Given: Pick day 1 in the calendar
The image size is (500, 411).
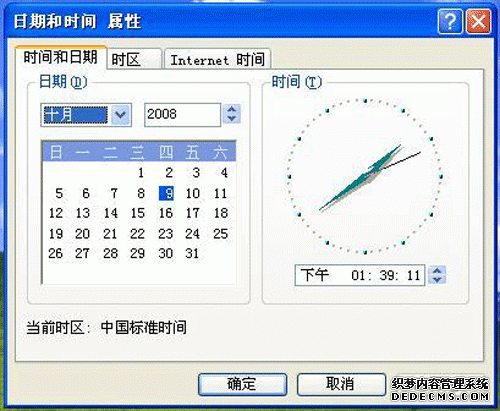Looking at the screenshot, I should pyautogui.click(x=141, y=173).
